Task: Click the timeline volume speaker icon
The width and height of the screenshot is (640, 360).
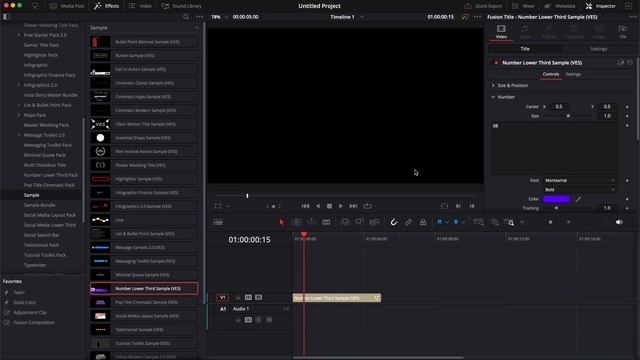Action: pyautogui.click(x=619, y=222)
